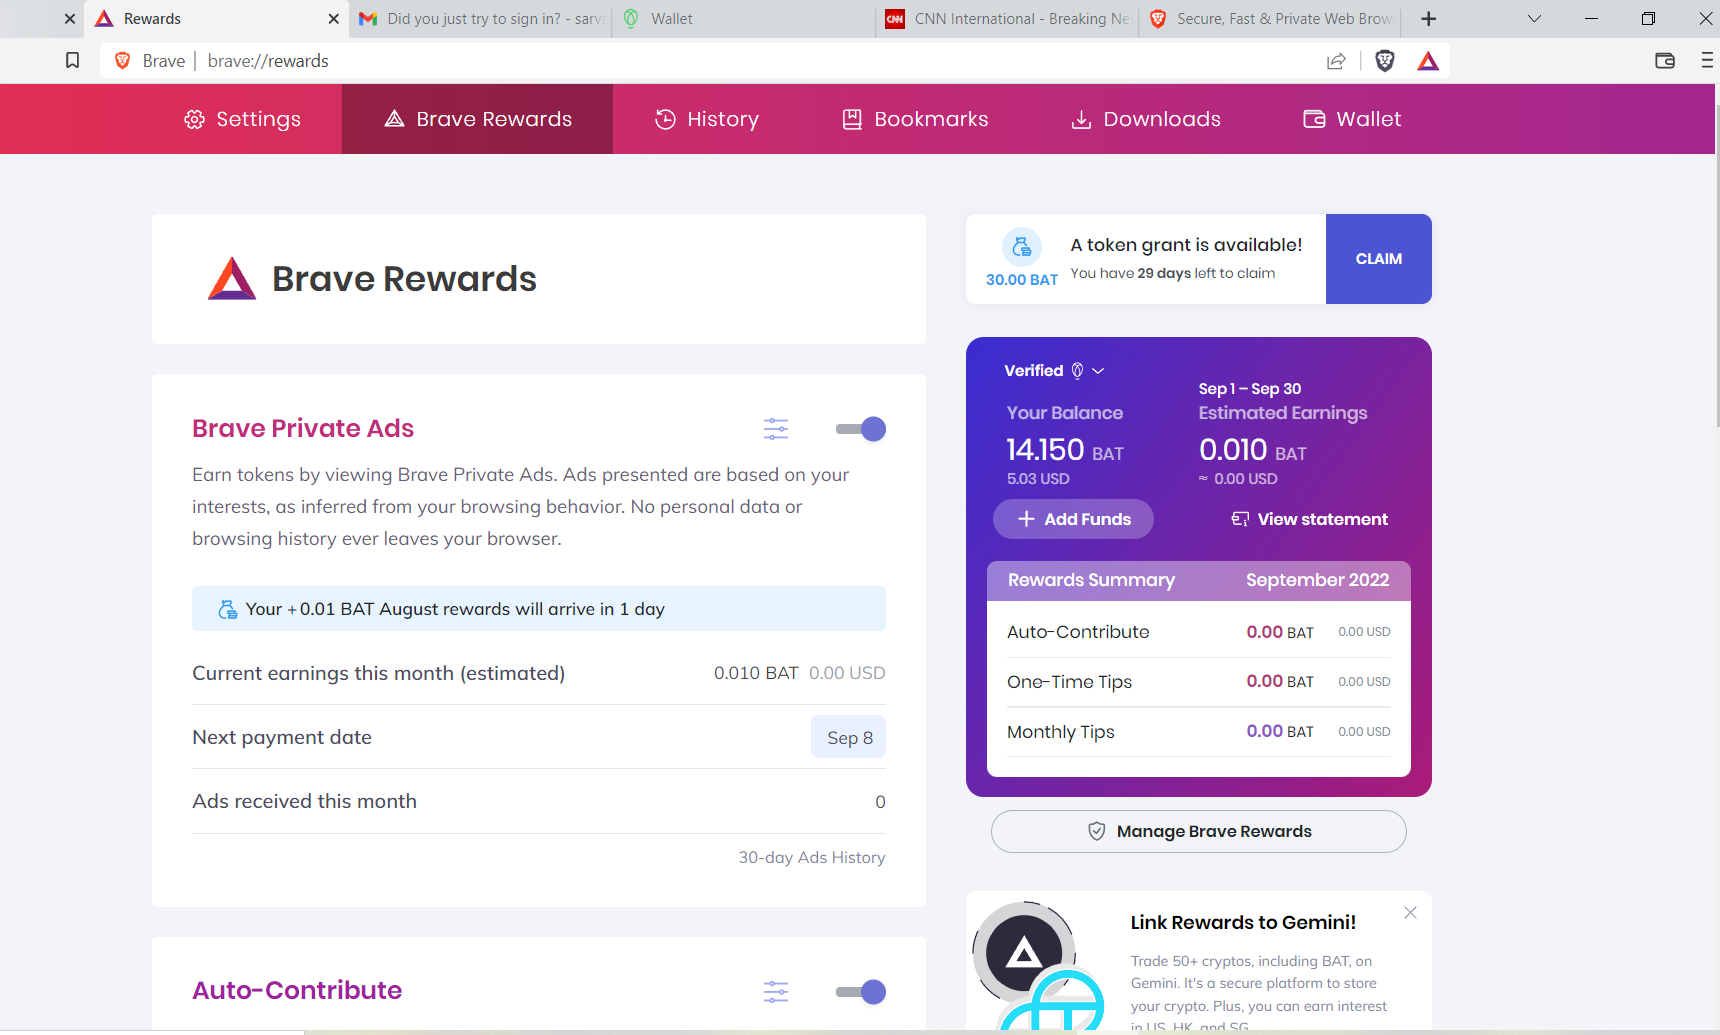Click the CLAIM button for token grant
Image resolution: width=1720 pixels, height=1035 pixels.
[x=1378, y=258]
